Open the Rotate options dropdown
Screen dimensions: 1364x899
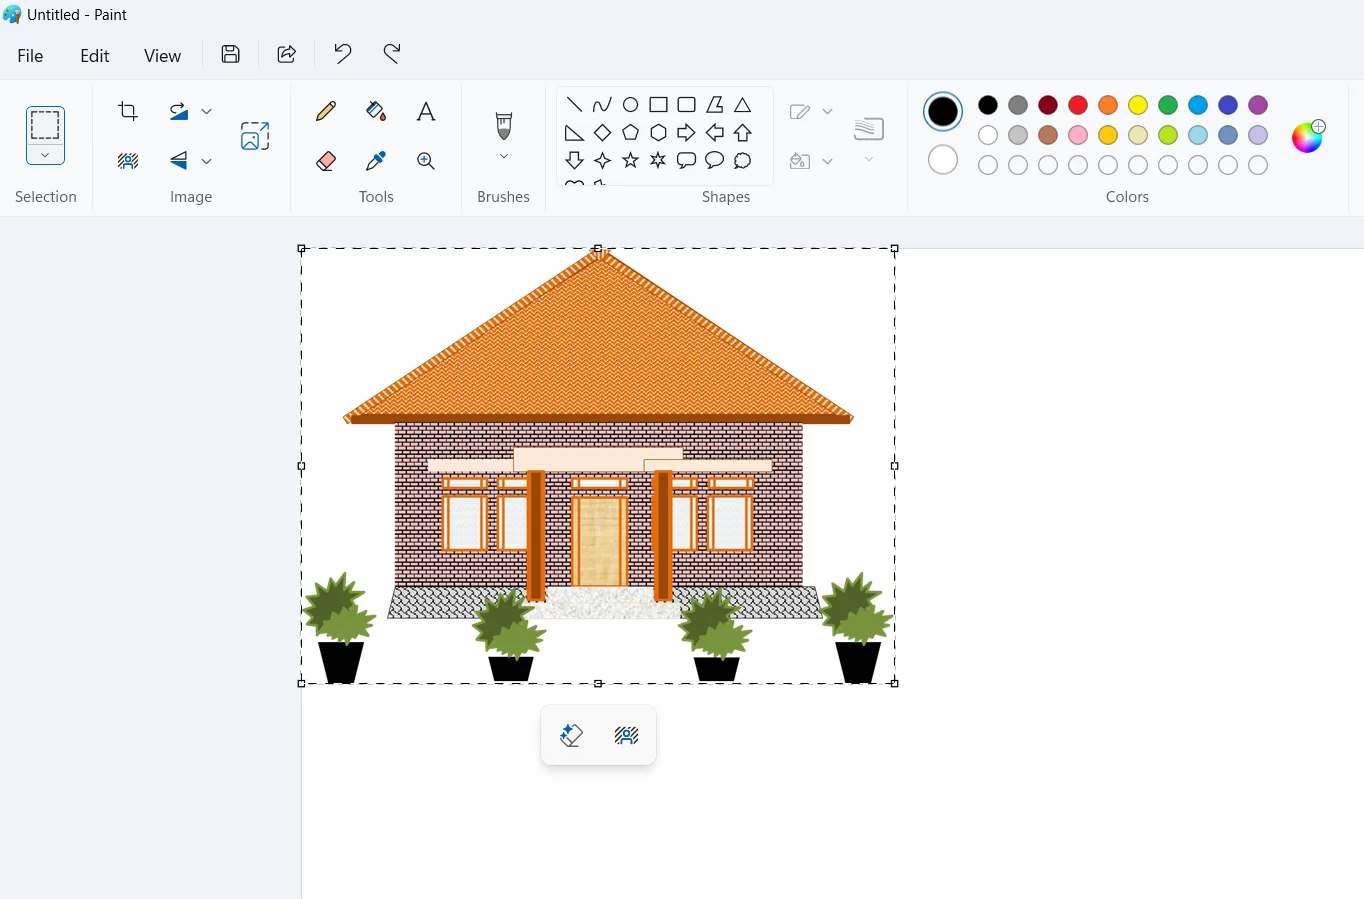[x=207, y=111]
